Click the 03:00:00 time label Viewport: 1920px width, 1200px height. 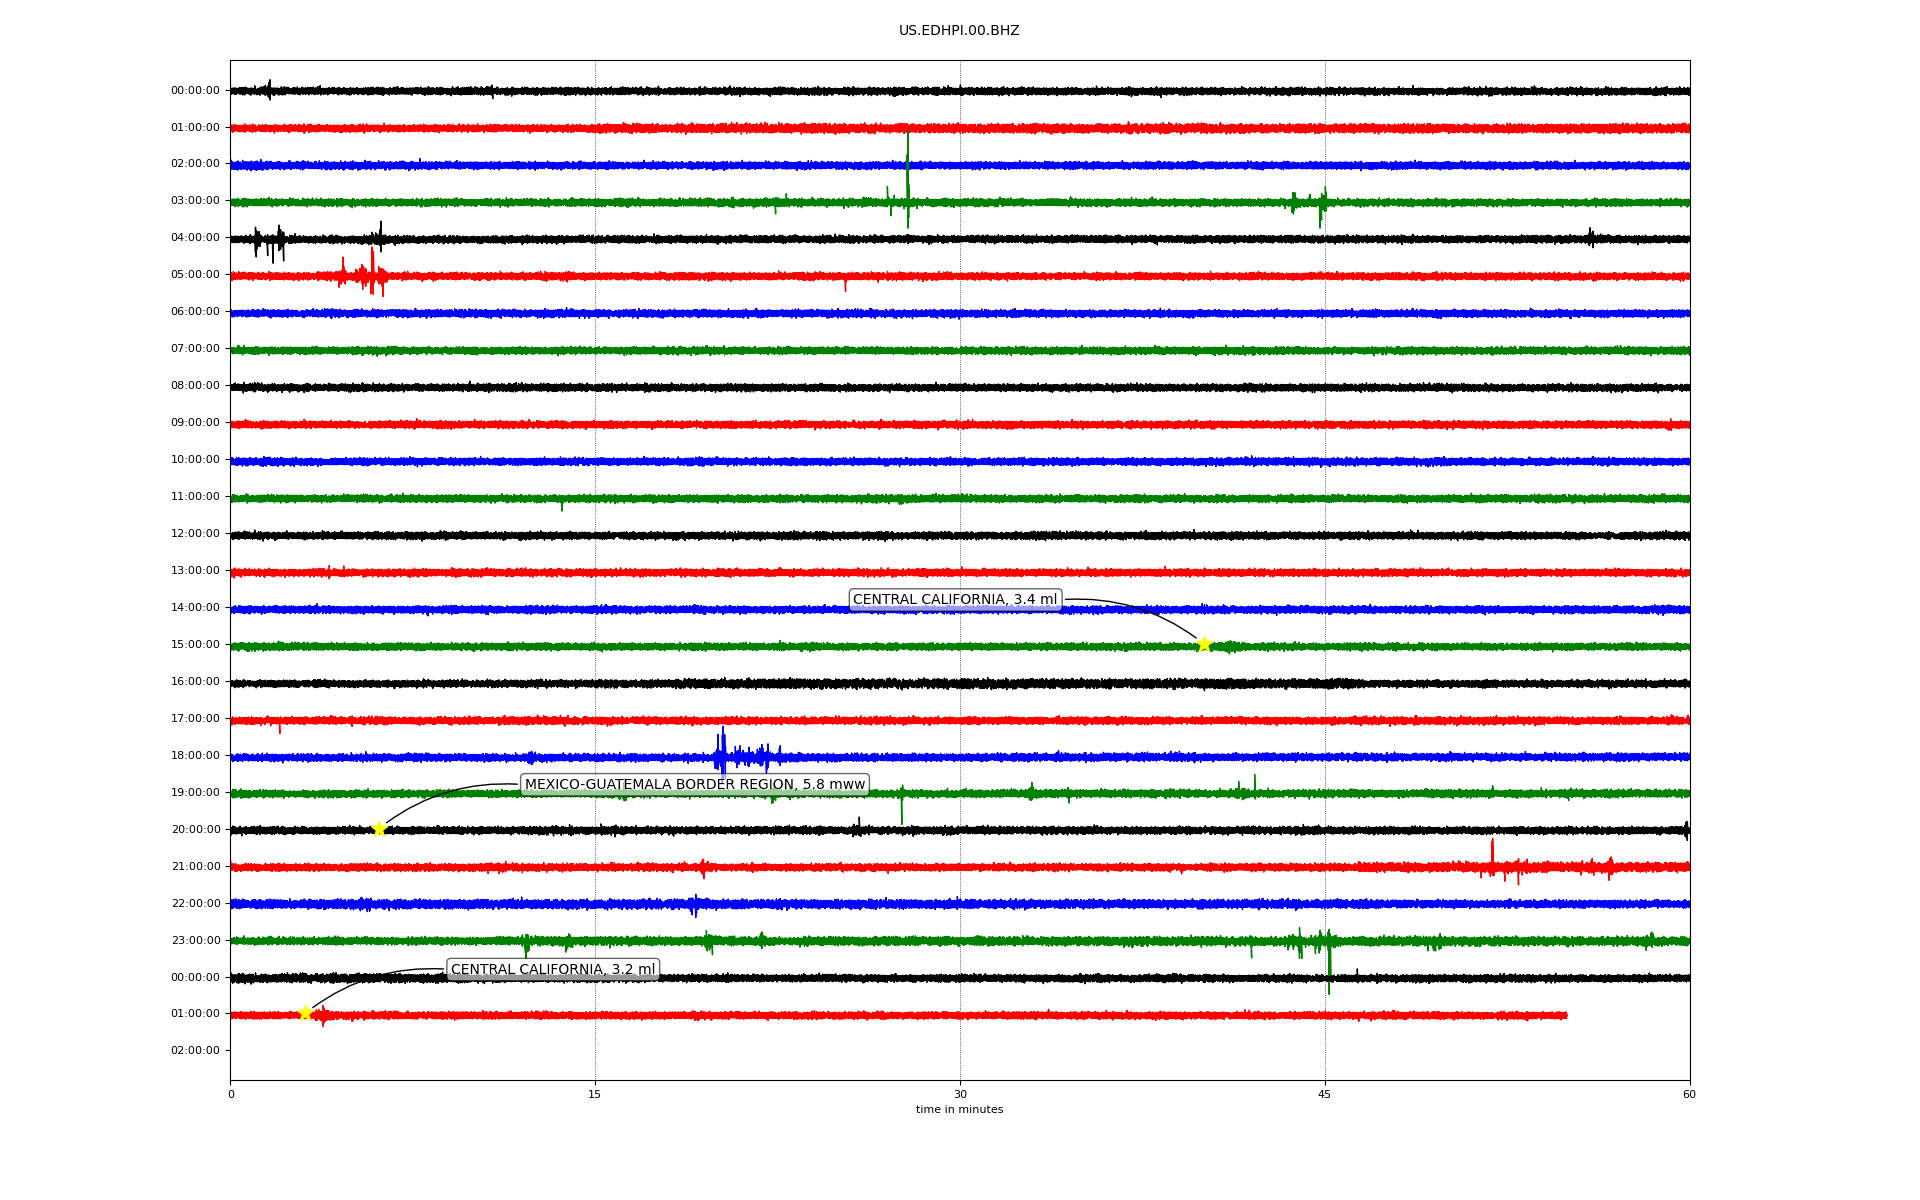(x=195, y=200)
